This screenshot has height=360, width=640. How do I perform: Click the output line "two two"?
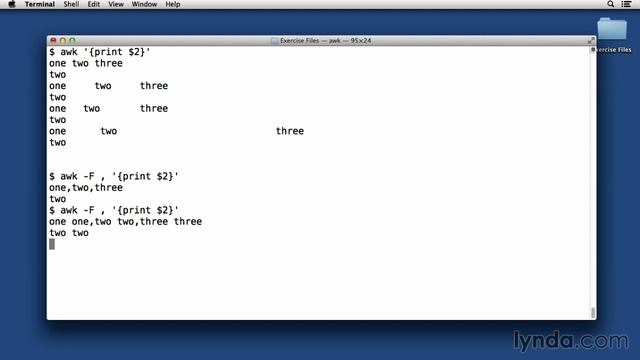[x=69, y=233]
